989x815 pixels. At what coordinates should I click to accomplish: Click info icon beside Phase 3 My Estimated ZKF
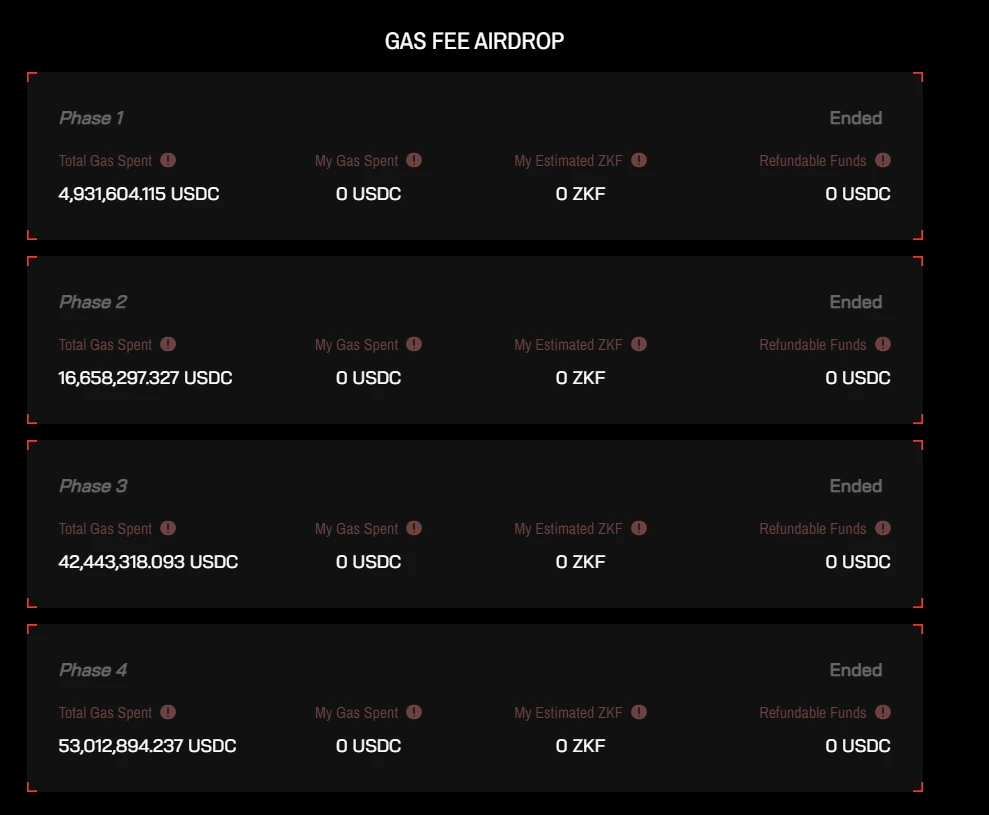pos(639,528)
